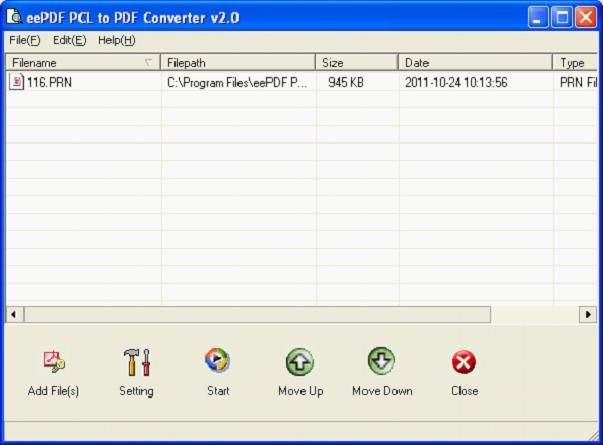Viewport: 603px width, 445px height.
Task: Close the window with title bar X
Action: (586, 17)
